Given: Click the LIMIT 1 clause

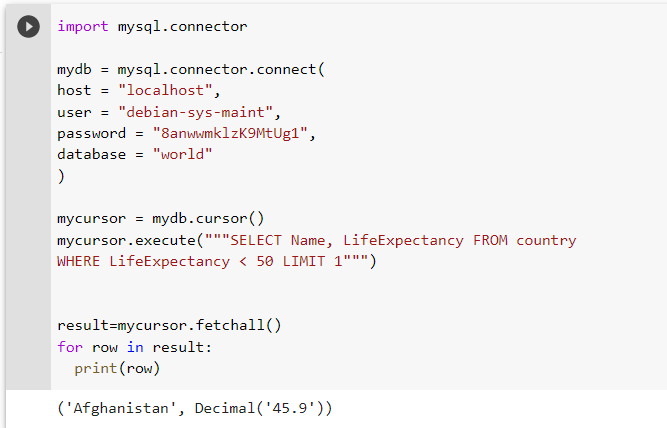Looking at the screenshot, I should pos(312,261).
